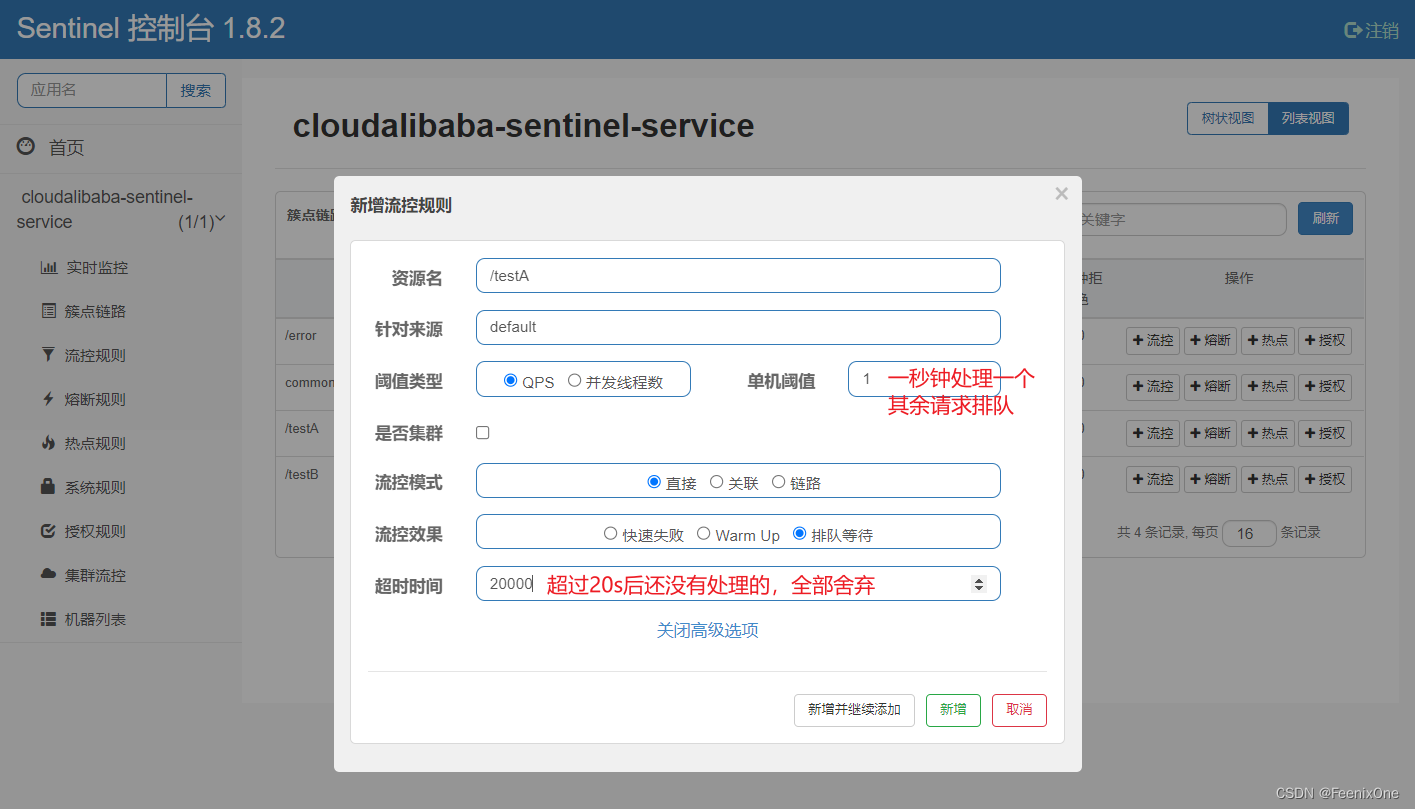Open 簇点链路 list icon in sidebar

coord(48,311)
